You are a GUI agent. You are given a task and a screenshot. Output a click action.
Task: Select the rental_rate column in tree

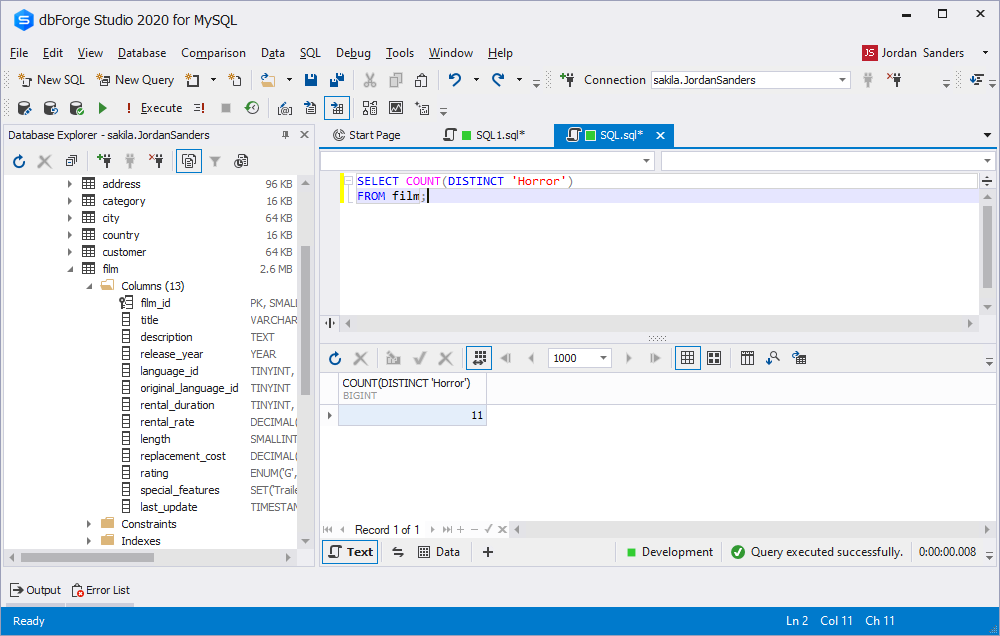click(167, 422)
